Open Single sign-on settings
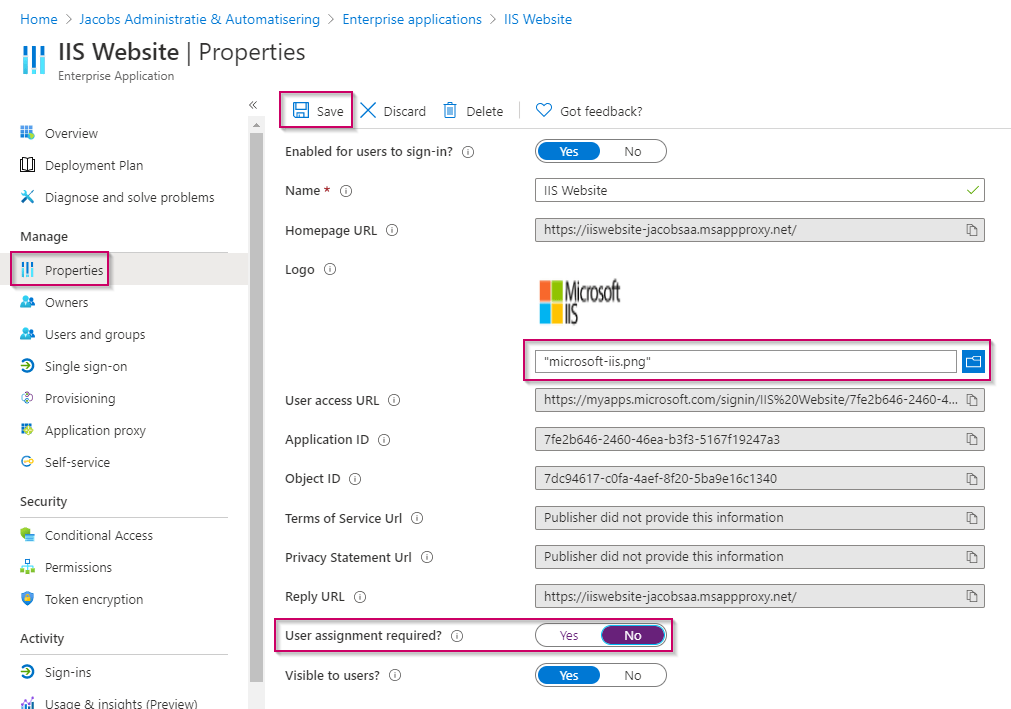 click(x=86, y=367)
